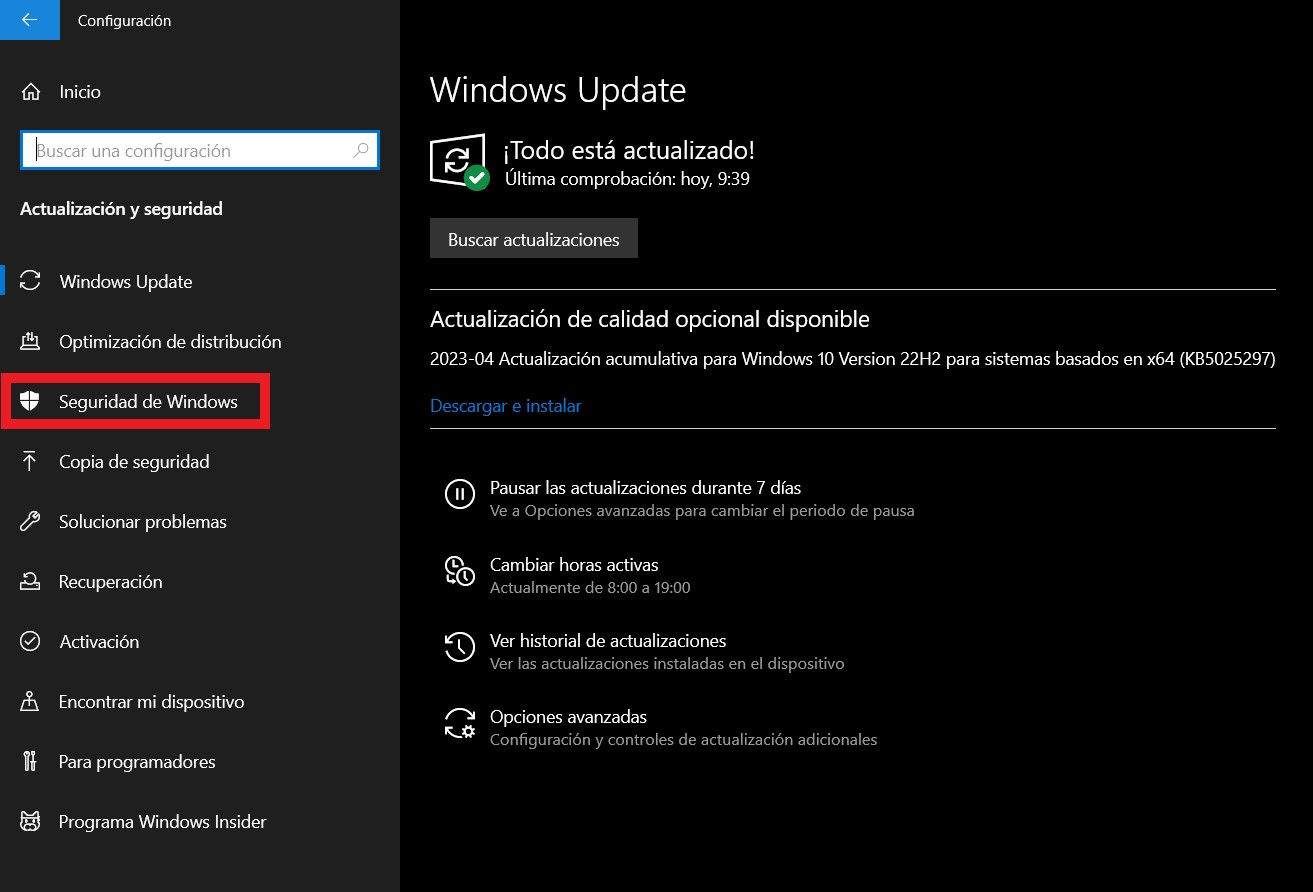Screen dimensions: 1313x892
Task: Open Optimización de distribución section
Action: coord(200,341)
